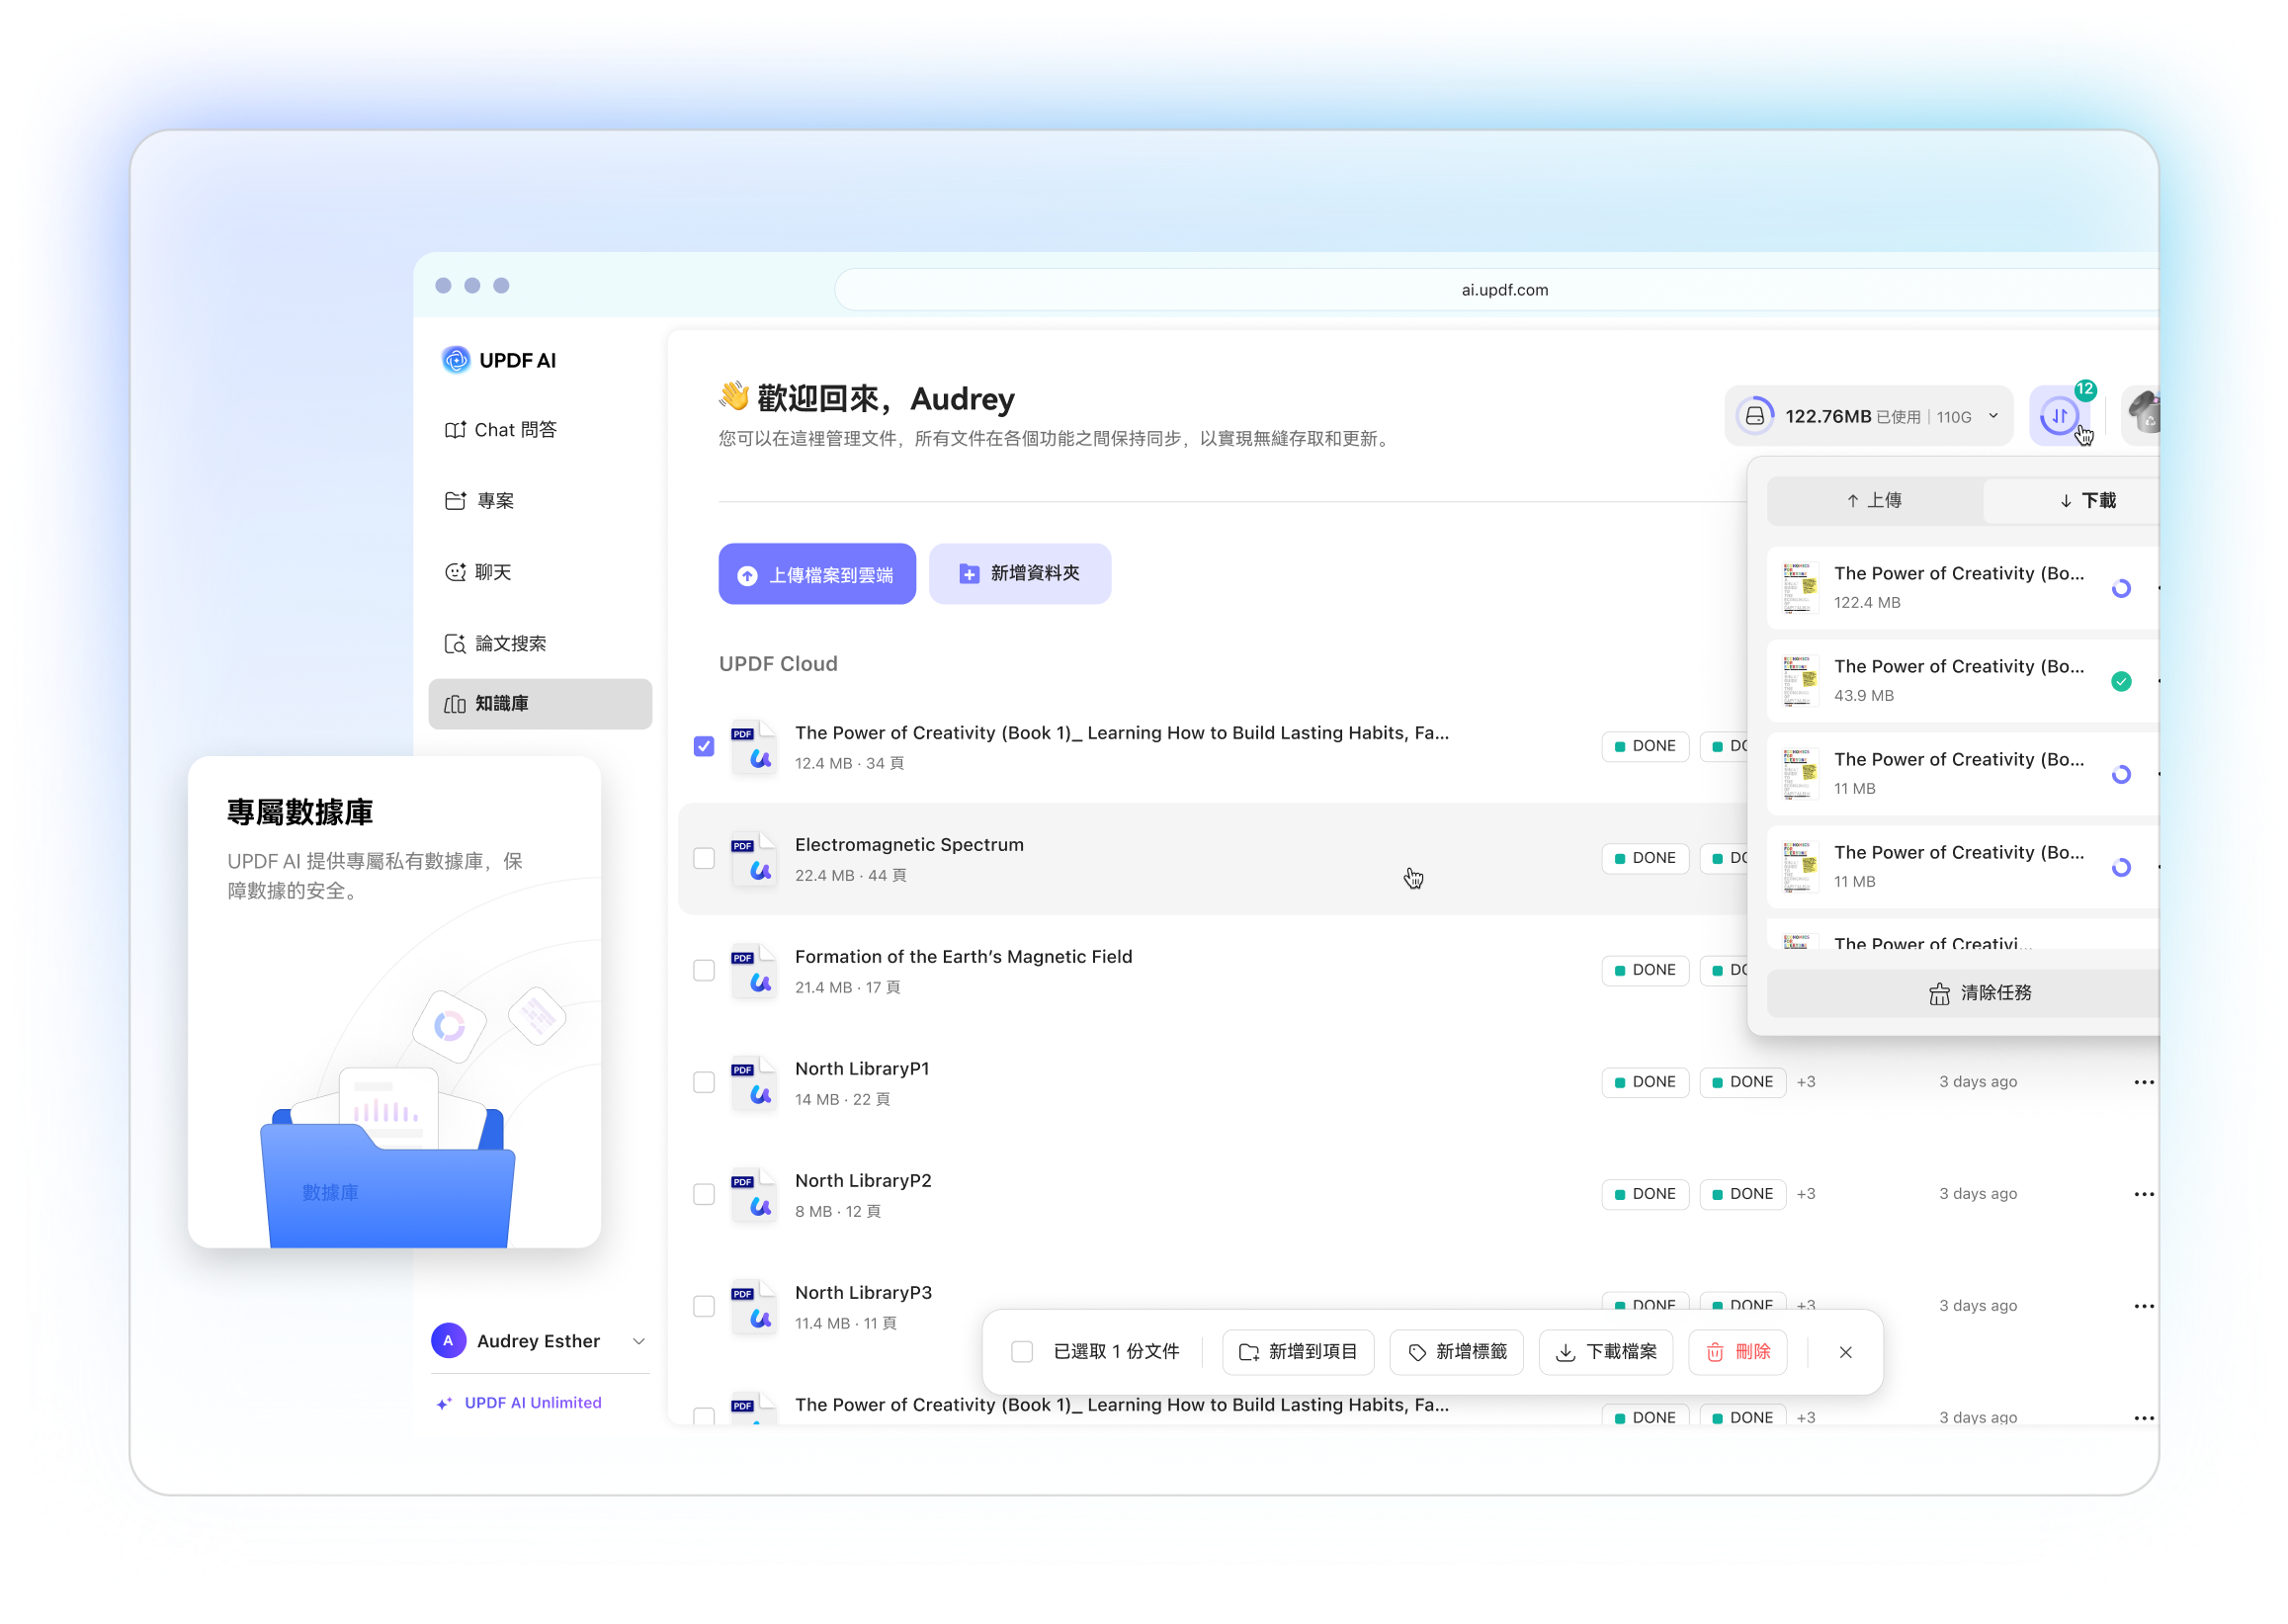This screenshot has width=2288, height=1624.
Task: Click the transfer tasks sync icon
Action: pos(2059,415)
